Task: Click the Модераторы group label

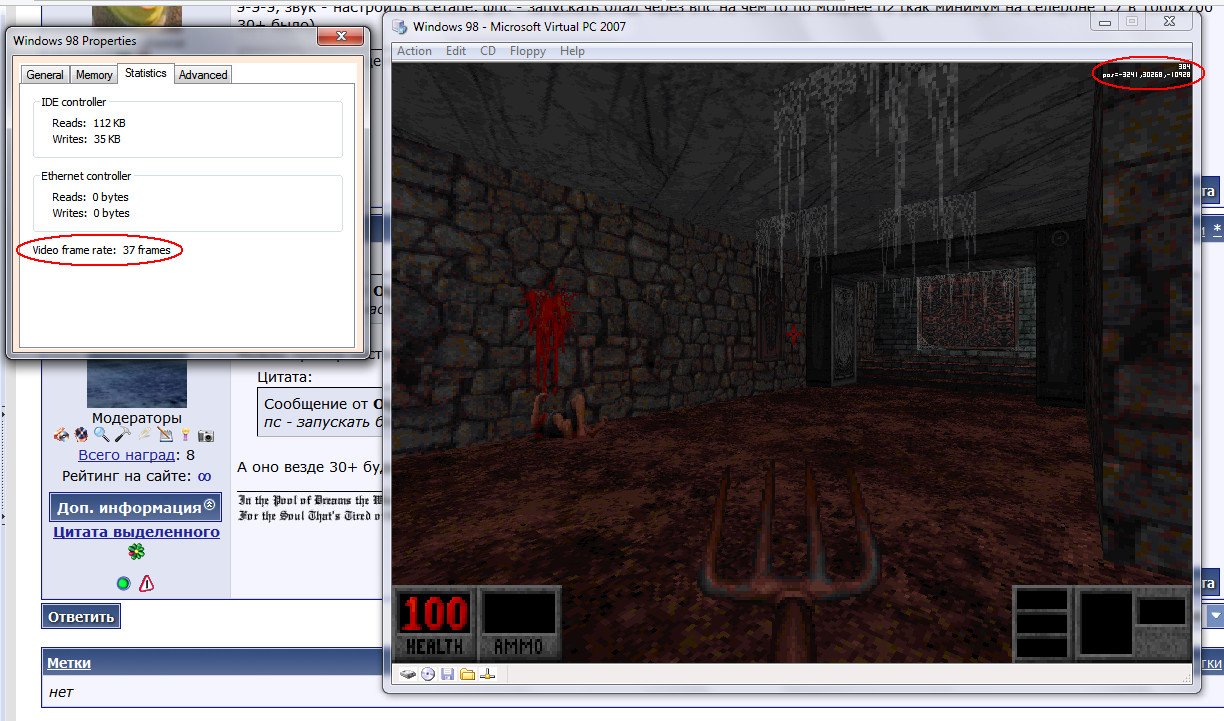Action: (137, 418)
